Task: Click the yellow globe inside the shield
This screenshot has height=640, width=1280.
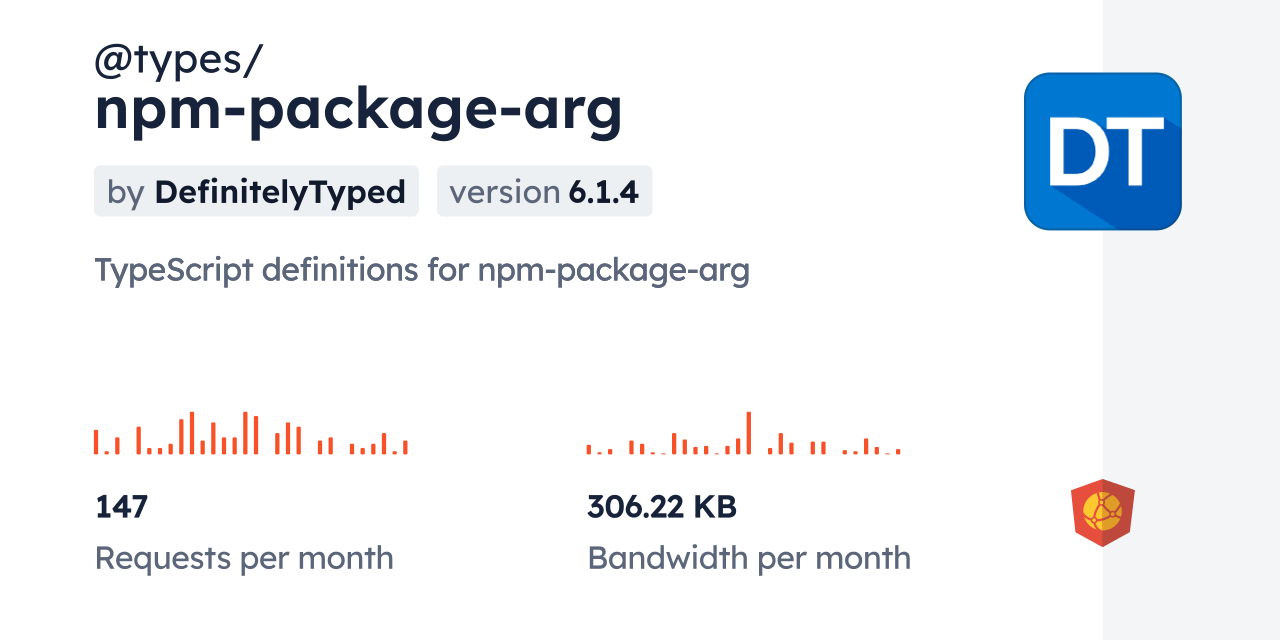Action: click(x=1102, y=510)
